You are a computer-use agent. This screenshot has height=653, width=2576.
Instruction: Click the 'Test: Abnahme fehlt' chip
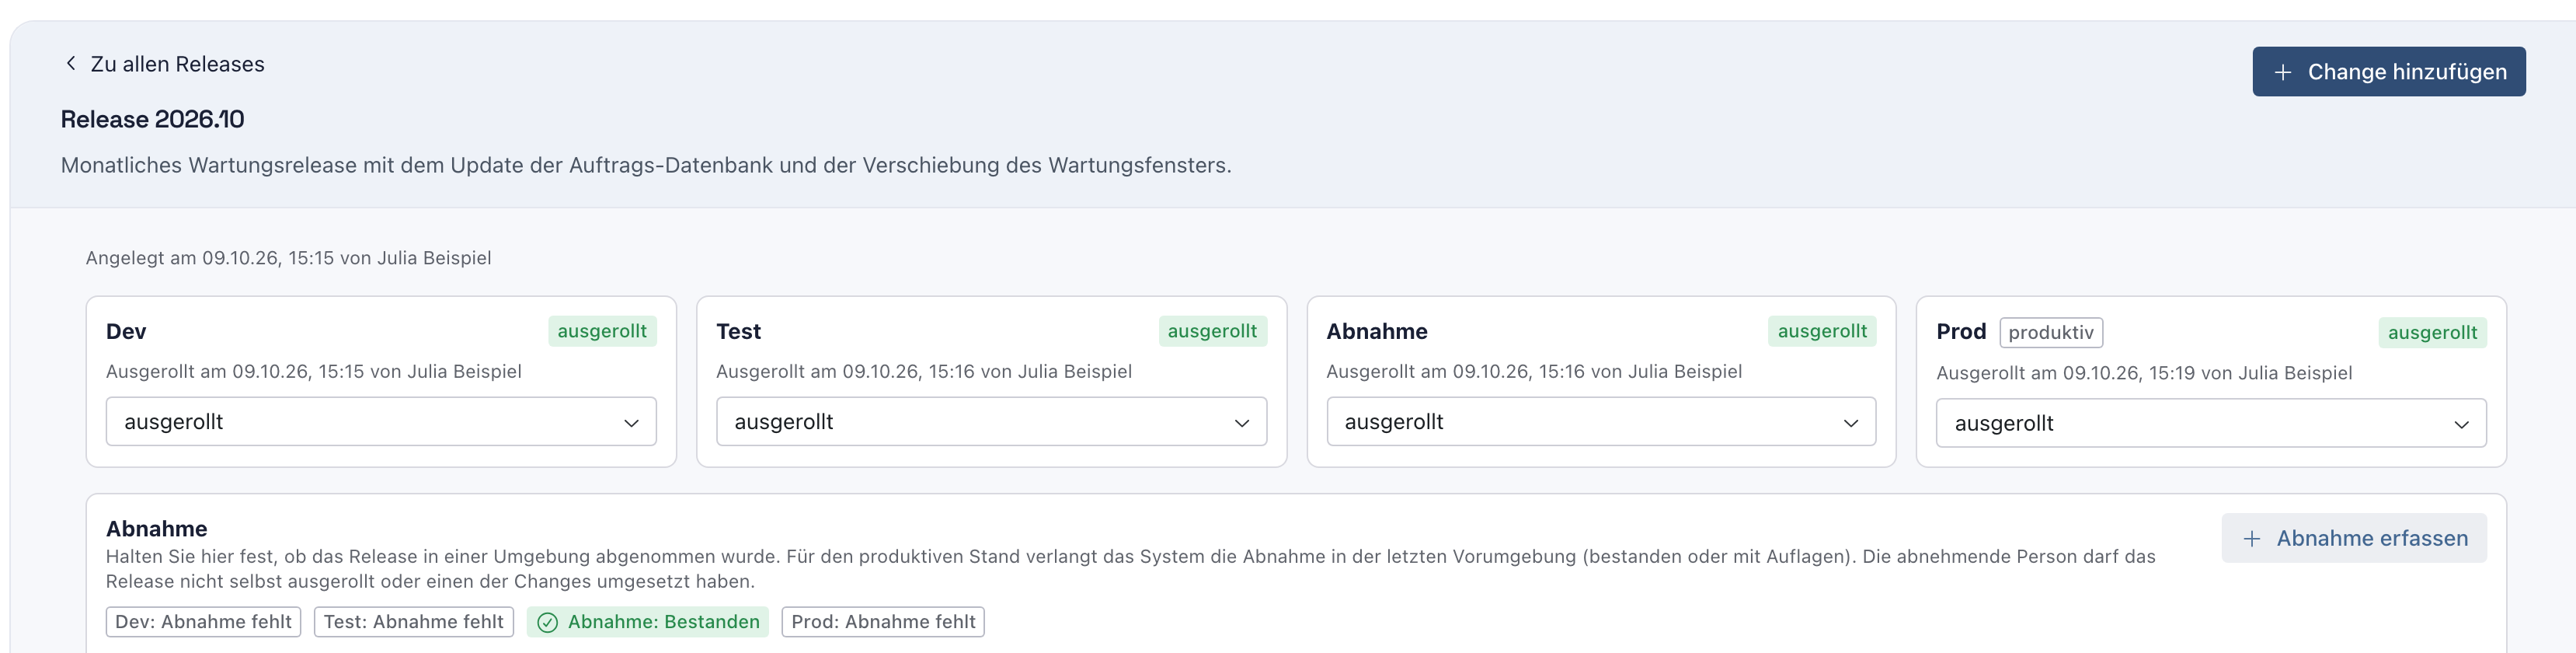pyautogui.click(x=413, y=622)
